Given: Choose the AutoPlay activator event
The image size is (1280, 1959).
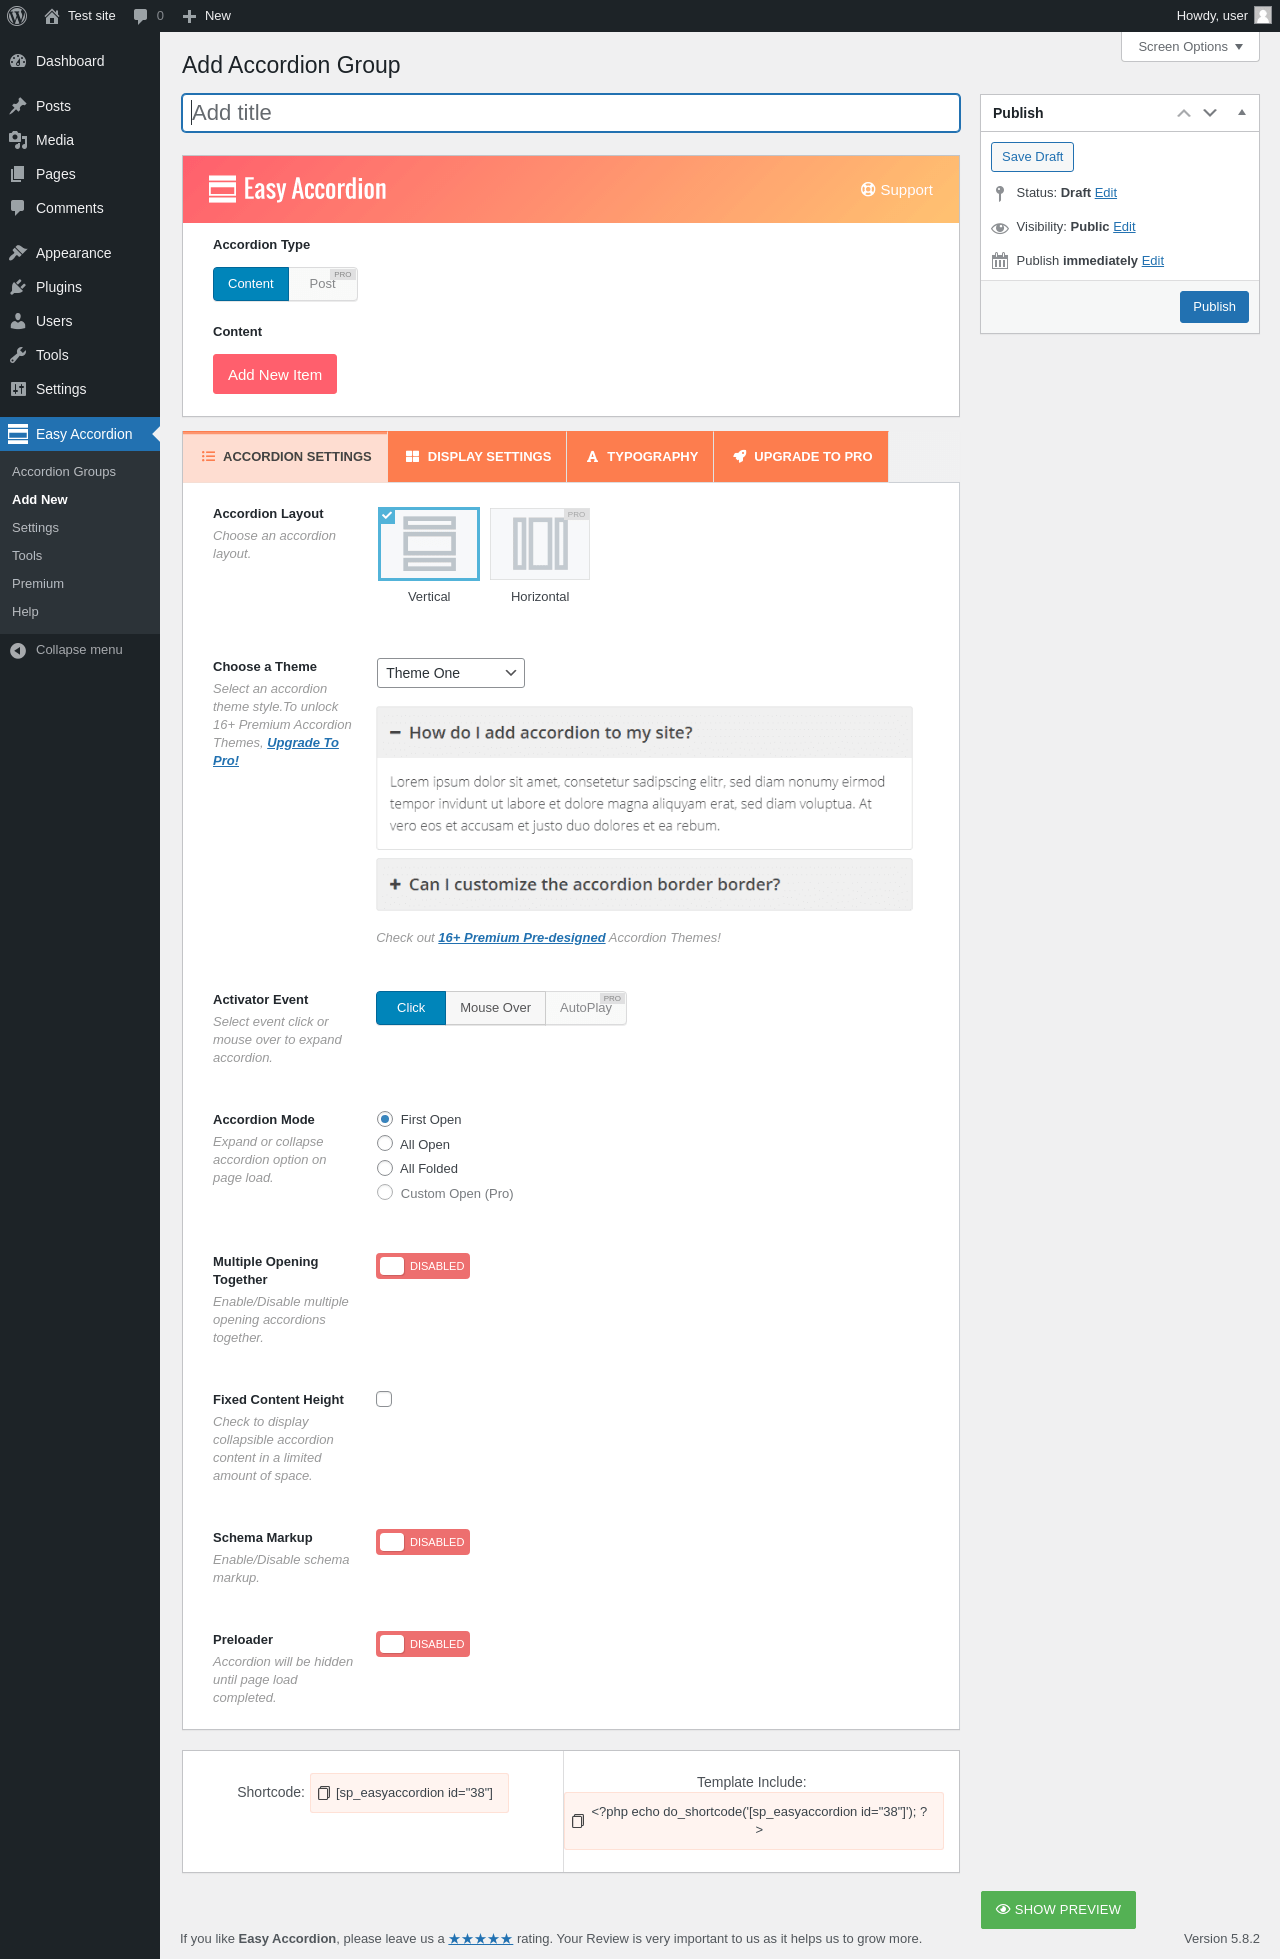Looking at the screenshot, I should tap(586, 1008).
